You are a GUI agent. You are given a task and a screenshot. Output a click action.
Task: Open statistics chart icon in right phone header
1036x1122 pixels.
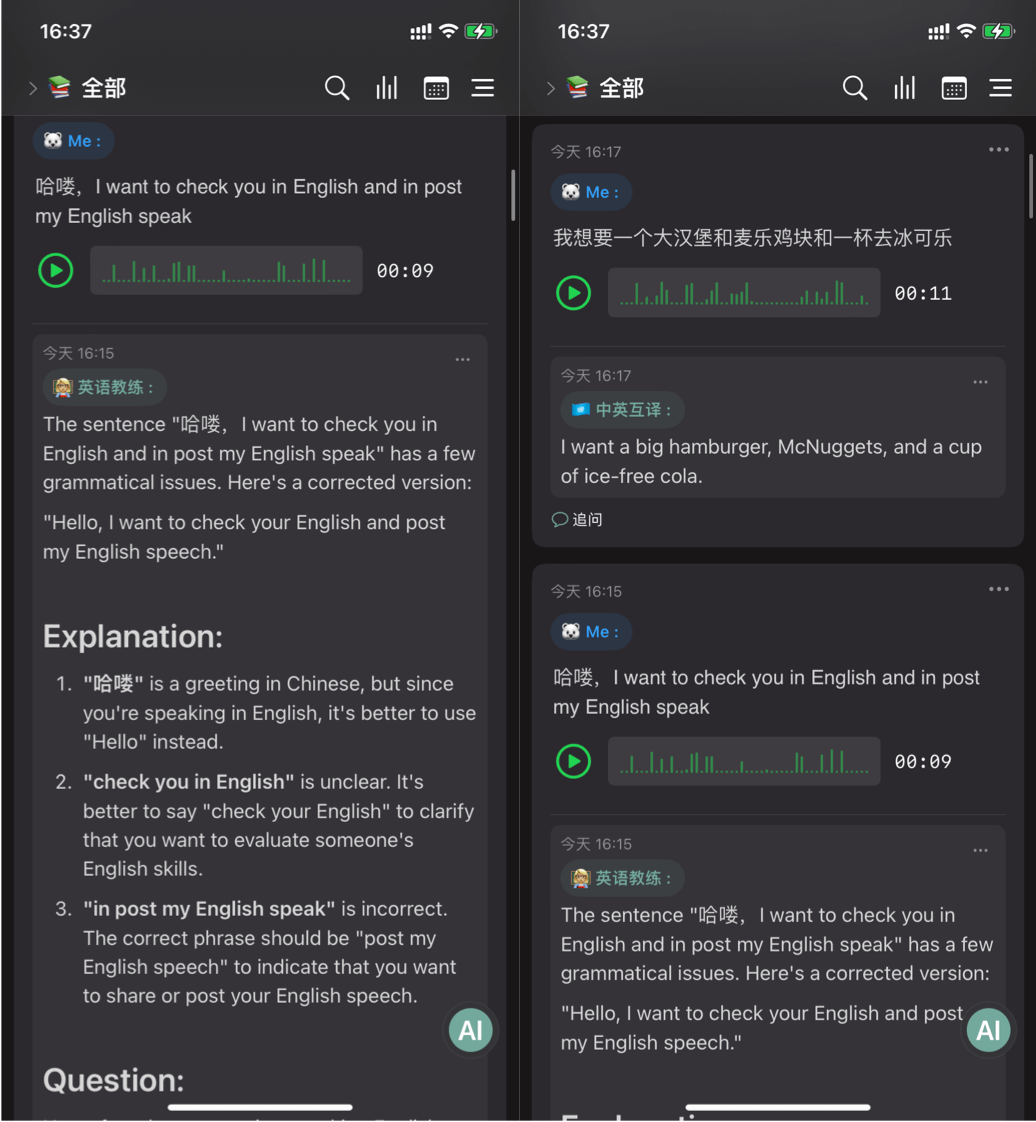904,88
